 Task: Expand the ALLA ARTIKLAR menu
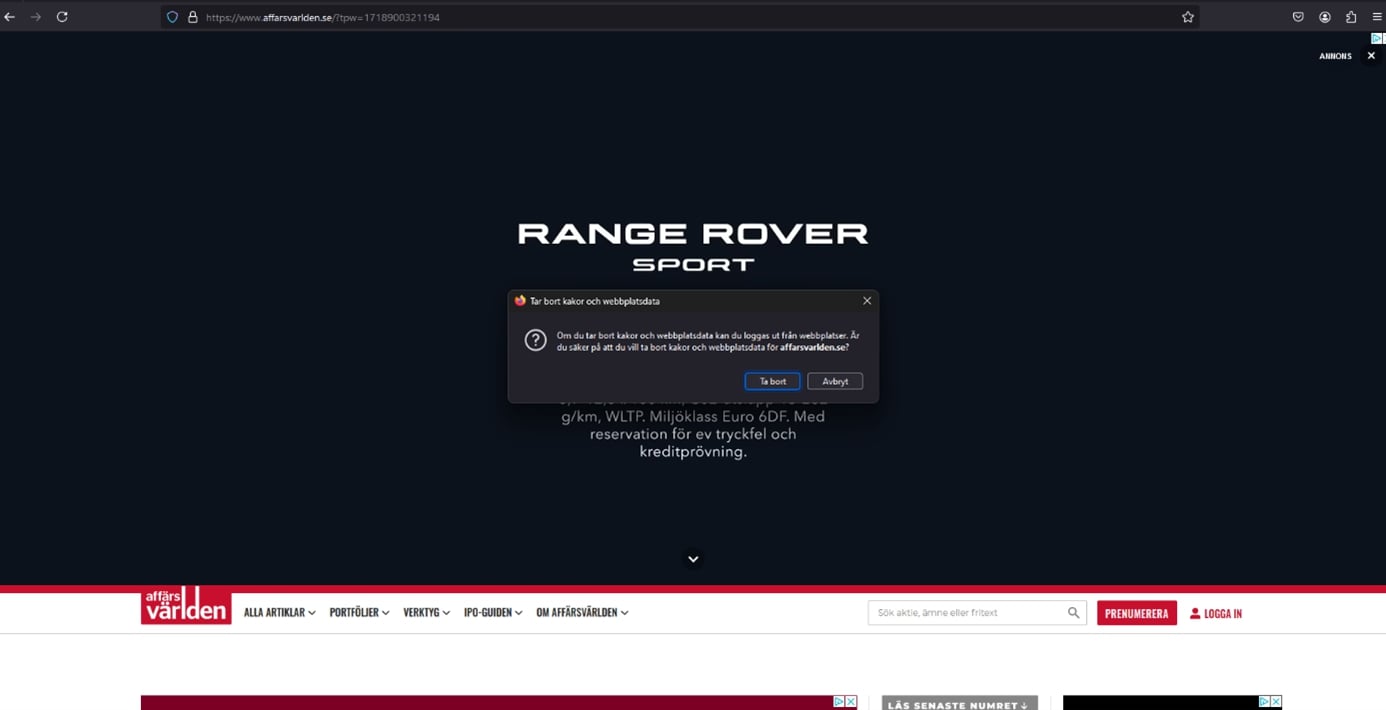pyautogui.click(x=280, y=613)
